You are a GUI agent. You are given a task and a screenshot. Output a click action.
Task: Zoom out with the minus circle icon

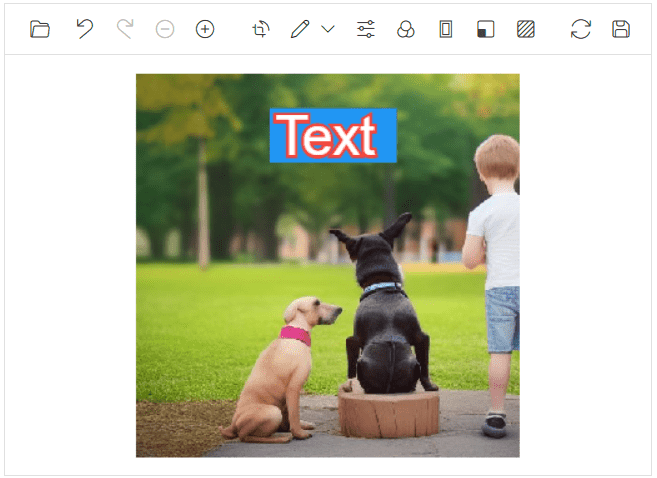click(165, 29)
